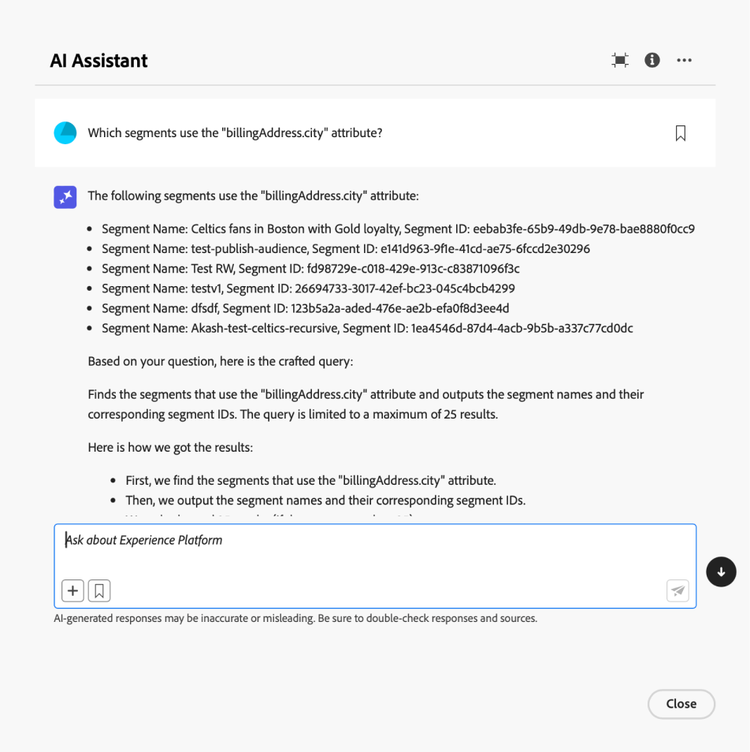Open saved bookmarks in the prompt box
The height and width of the screenshot is (752, 750).
99,591
